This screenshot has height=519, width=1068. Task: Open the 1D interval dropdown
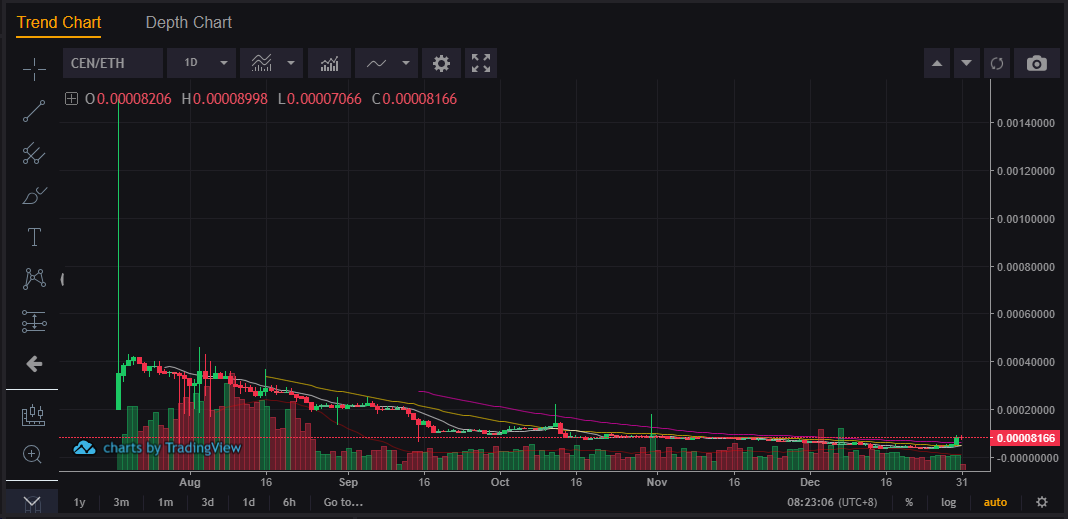[x=202, y=63]
